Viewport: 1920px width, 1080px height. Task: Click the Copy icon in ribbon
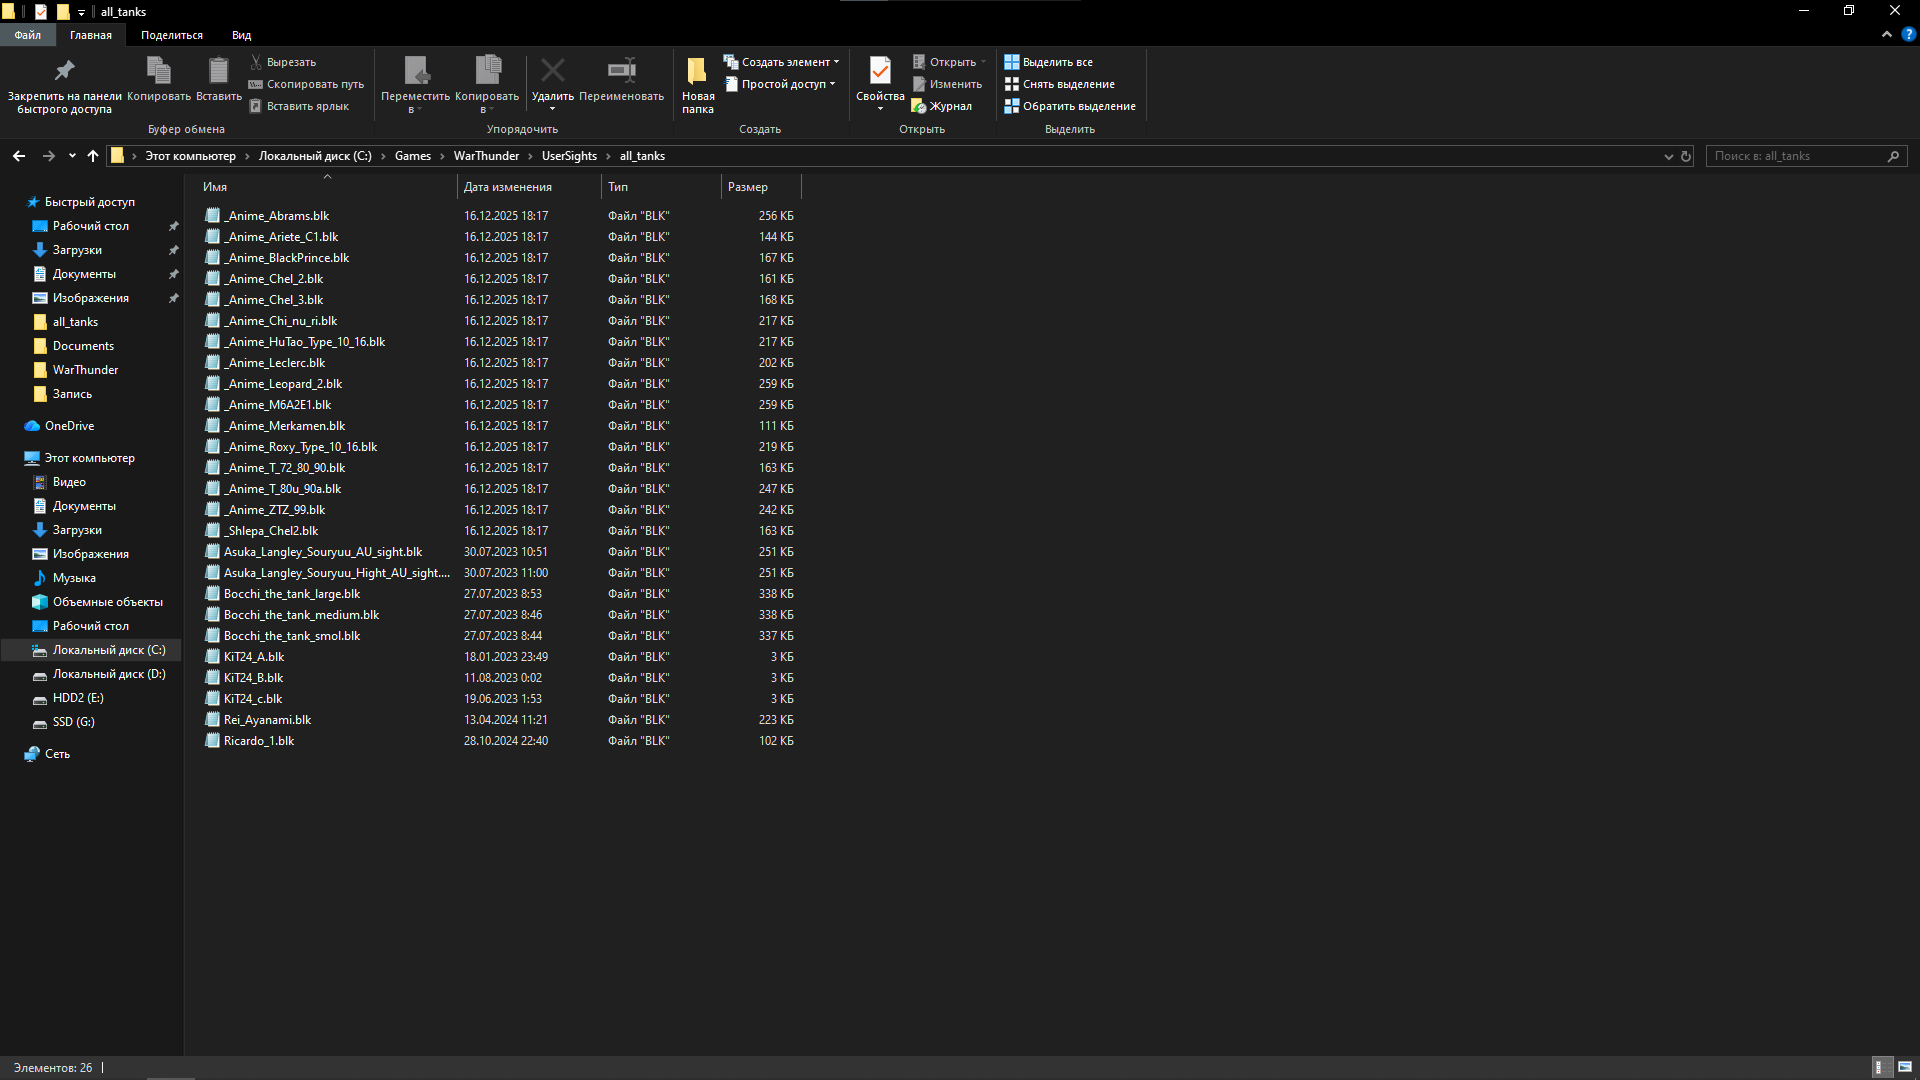158,71
